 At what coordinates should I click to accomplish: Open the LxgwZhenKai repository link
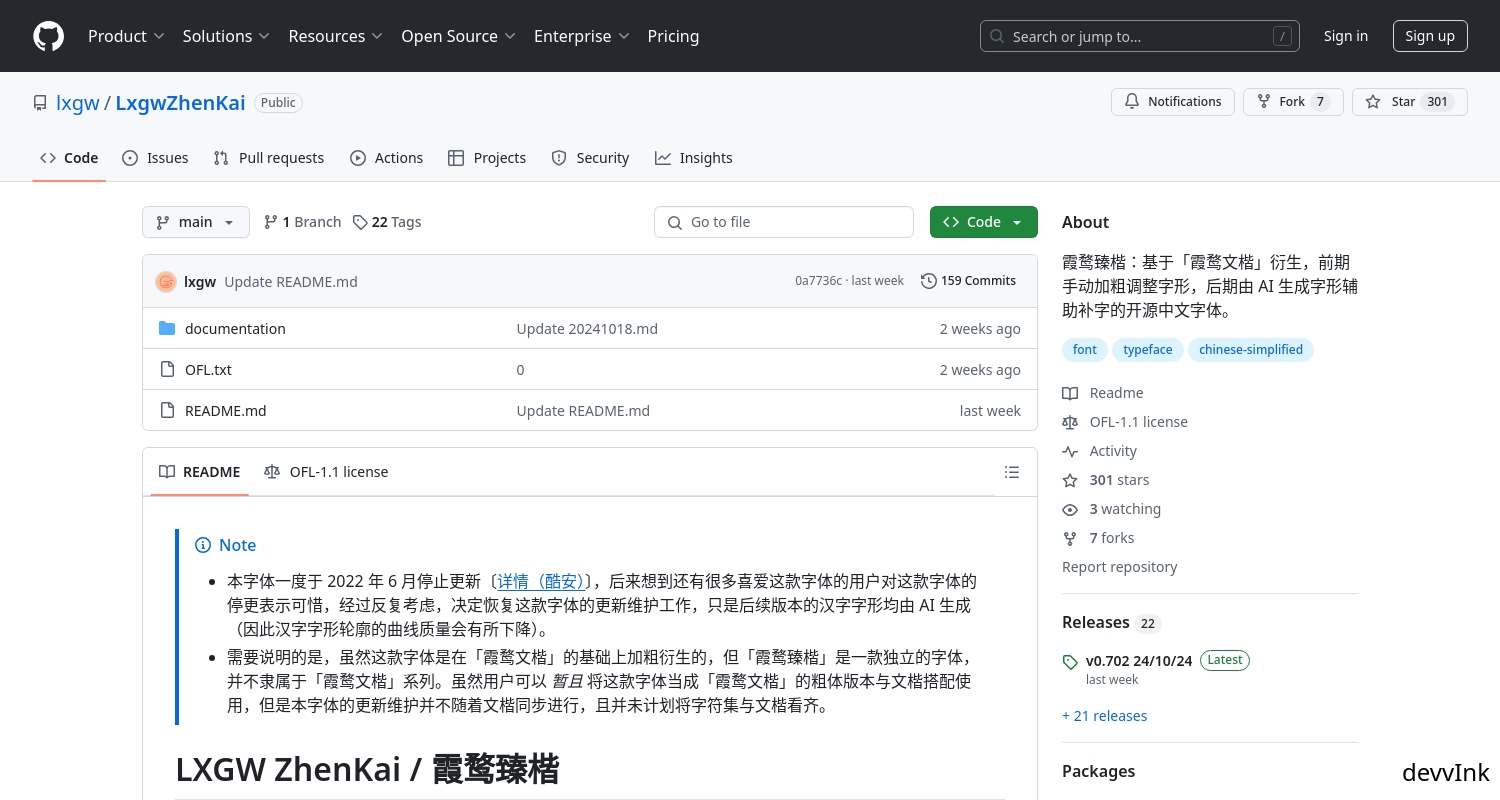(180, 102)
